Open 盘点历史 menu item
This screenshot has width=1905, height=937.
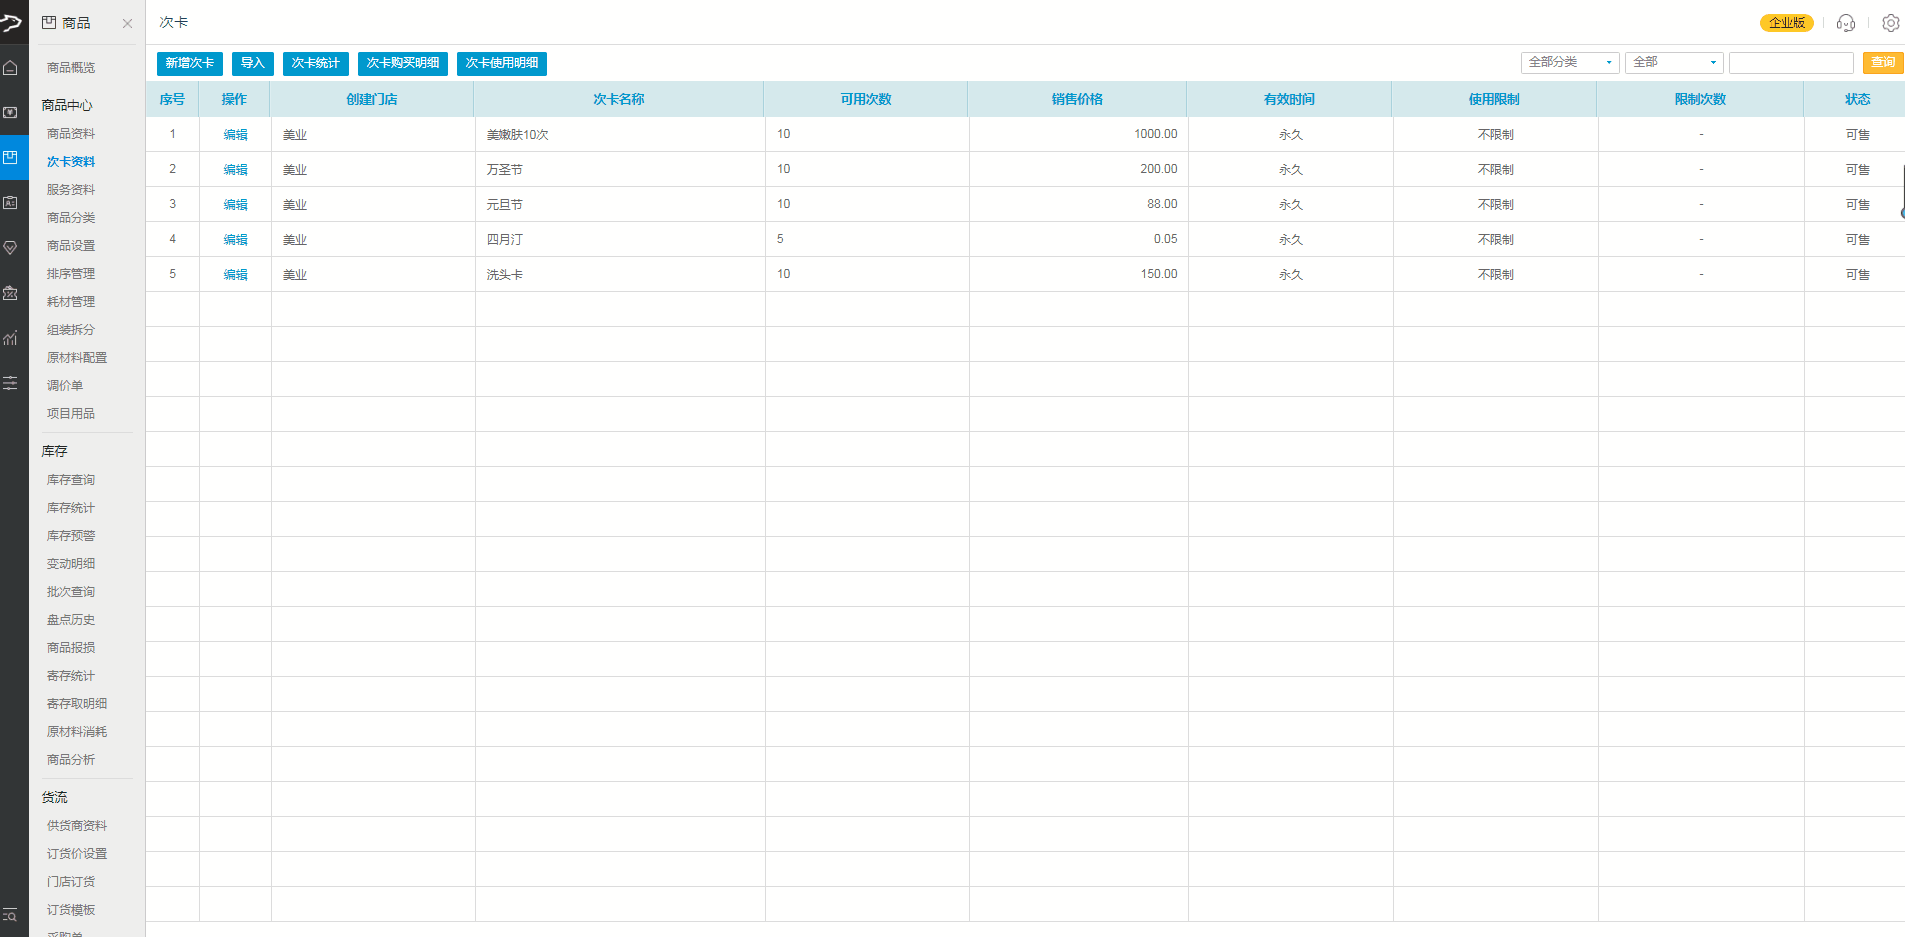(71, 620)
